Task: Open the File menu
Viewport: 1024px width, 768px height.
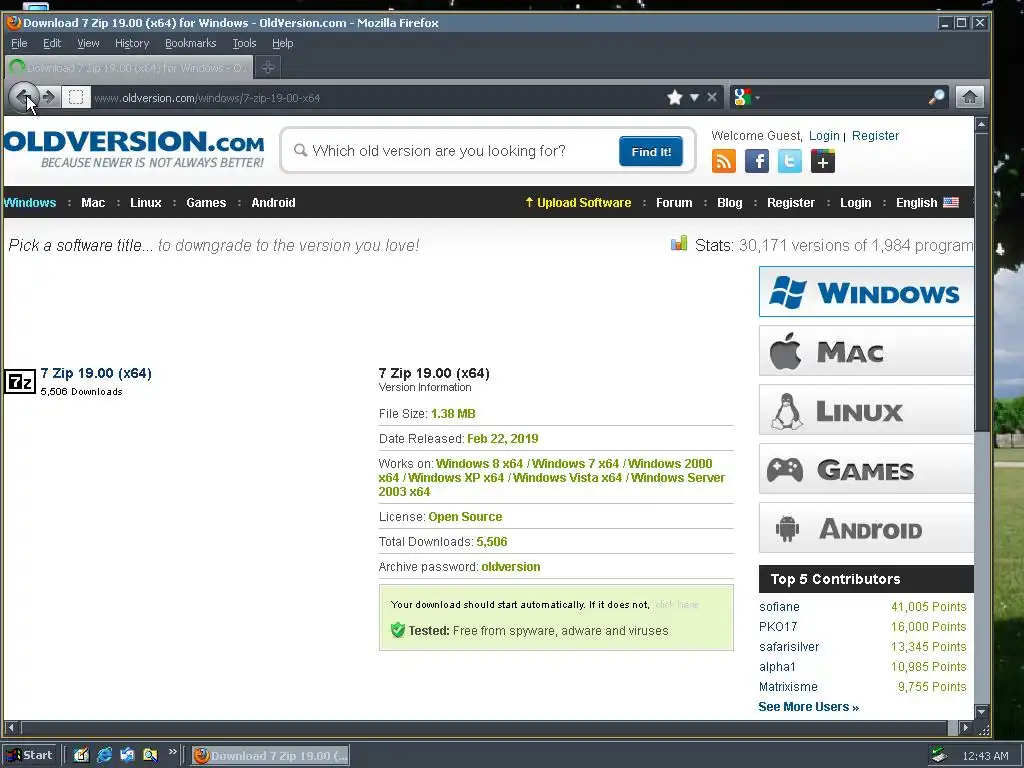Action: [x=19, y=43]
